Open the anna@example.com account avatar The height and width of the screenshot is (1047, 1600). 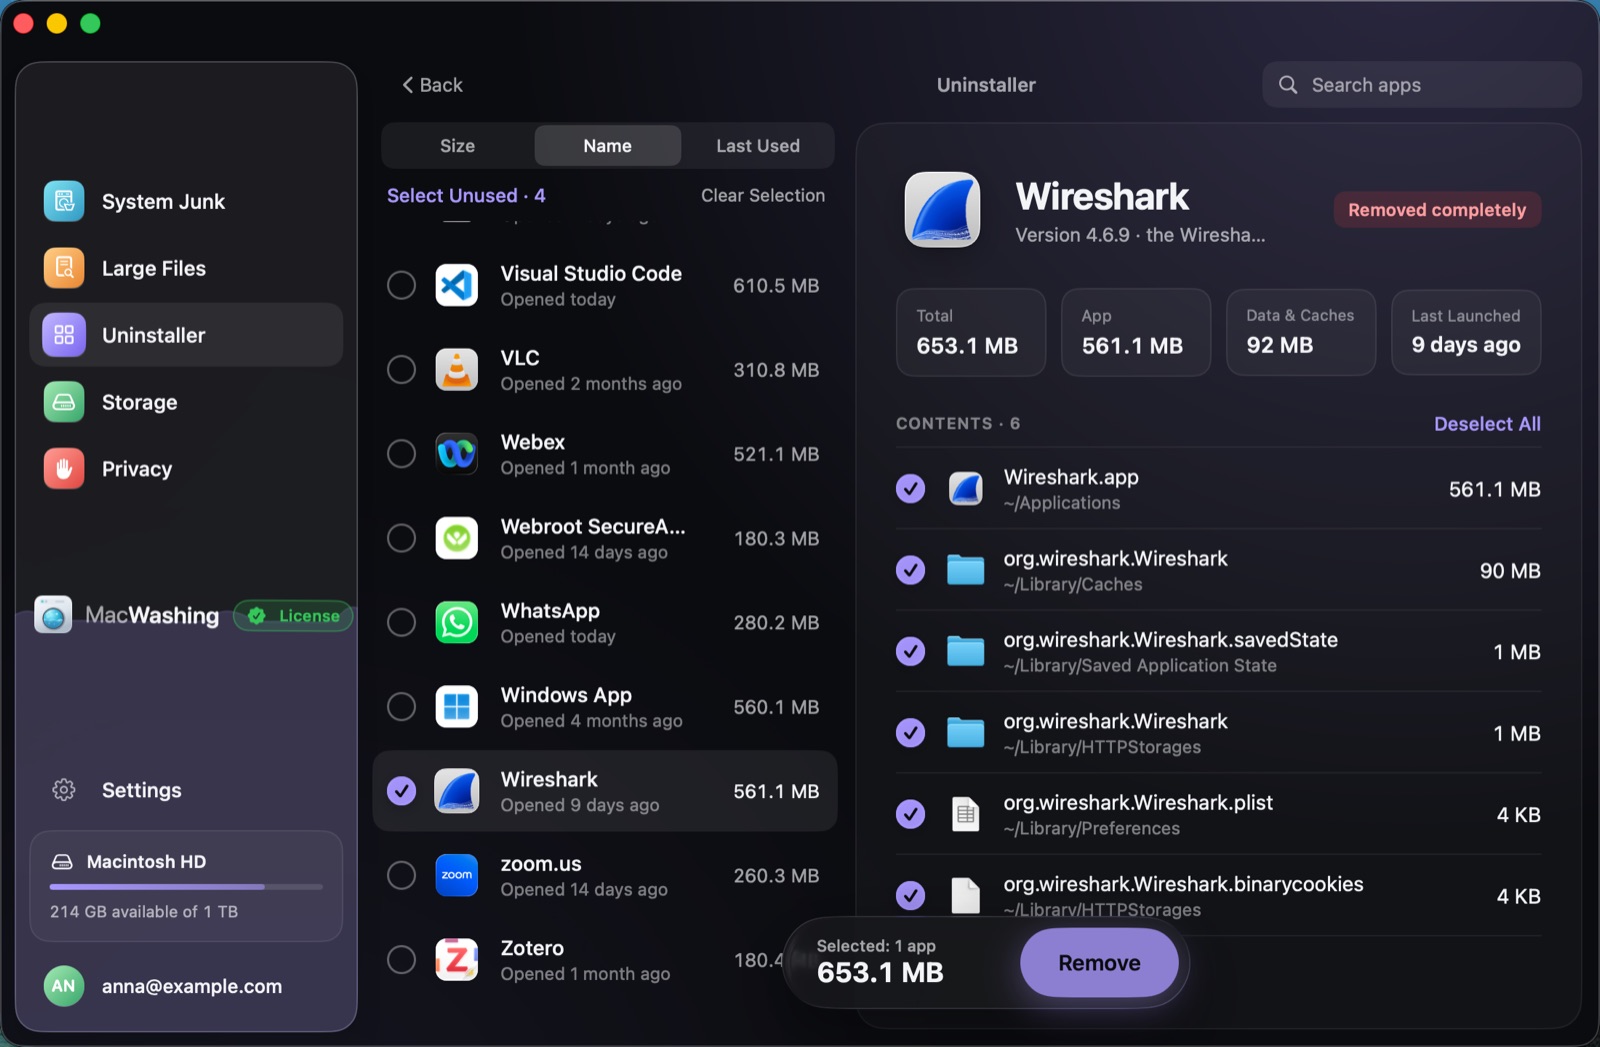click(63, 986)
